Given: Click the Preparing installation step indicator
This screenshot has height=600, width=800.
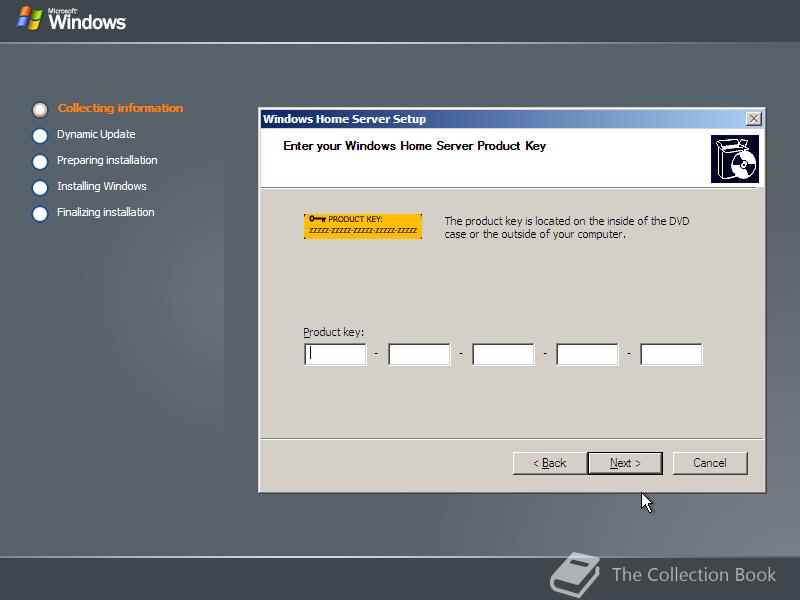Looking at the screenshot, I should [40, 161].
